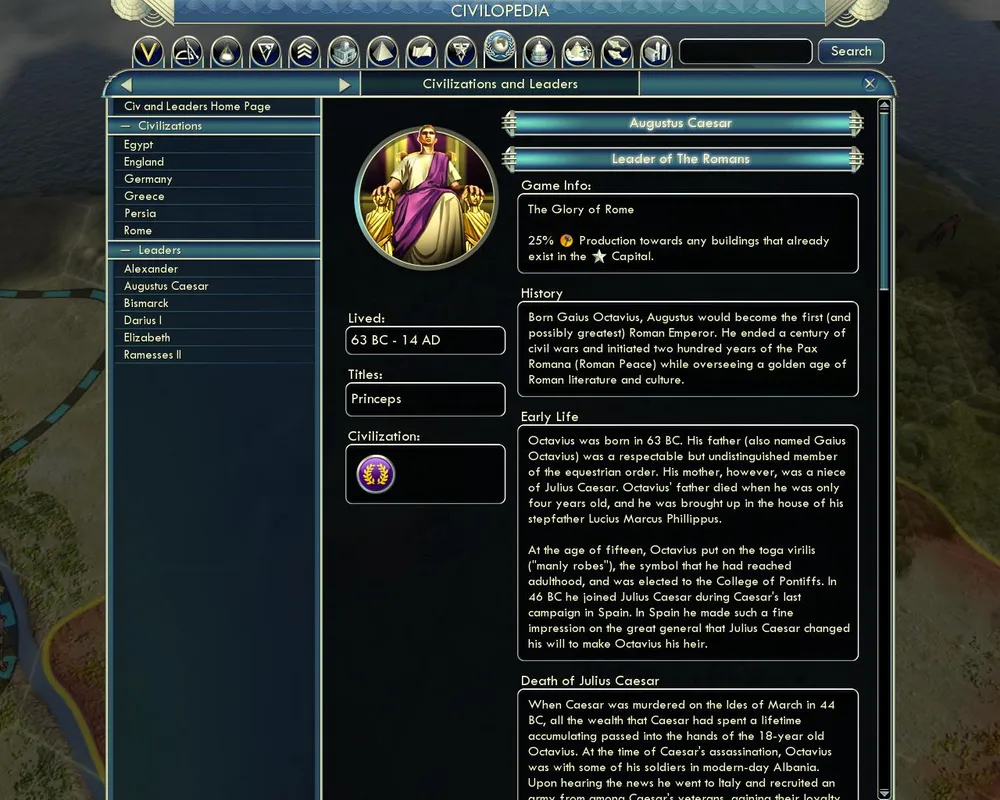Go to next article with forward arrow
Screen dimensions: 1000x800
[344, 85]
